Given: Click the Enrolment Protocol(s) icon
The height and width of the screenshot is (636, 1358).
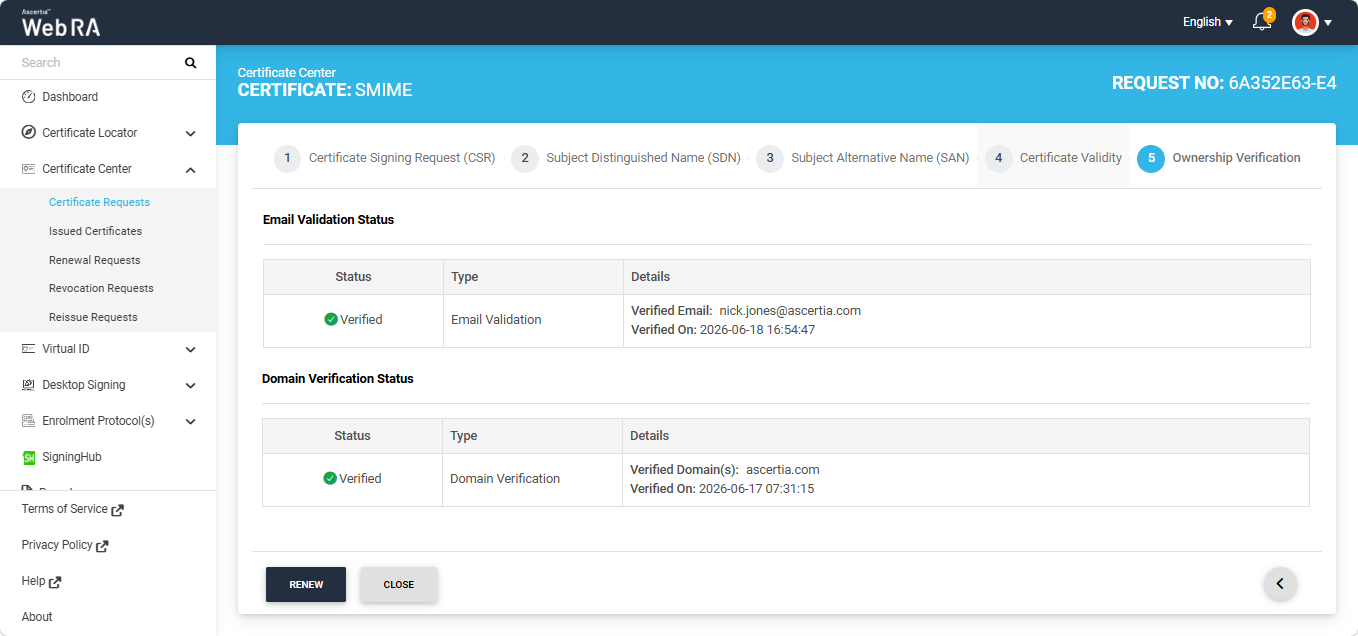Looking at the screenshot, I should pos(28,421).
